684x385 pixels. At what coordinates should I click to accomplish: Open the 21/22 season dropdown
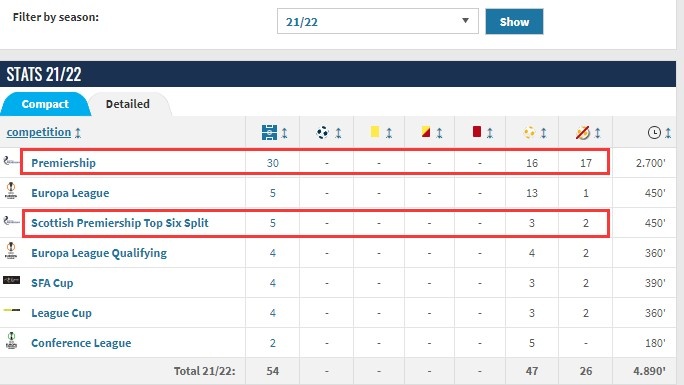378,21
